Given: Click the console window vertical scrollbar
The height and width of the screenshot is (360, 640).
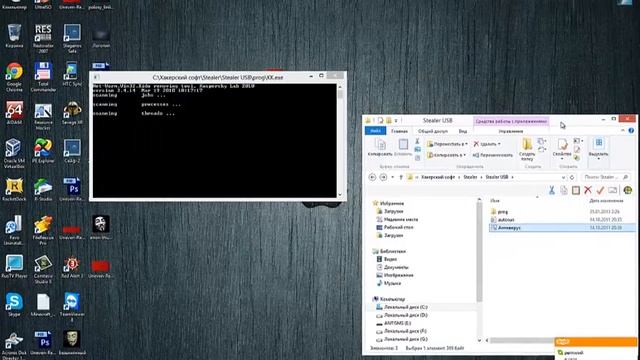Looking at the screenshot, I should (x=340, y=141).
